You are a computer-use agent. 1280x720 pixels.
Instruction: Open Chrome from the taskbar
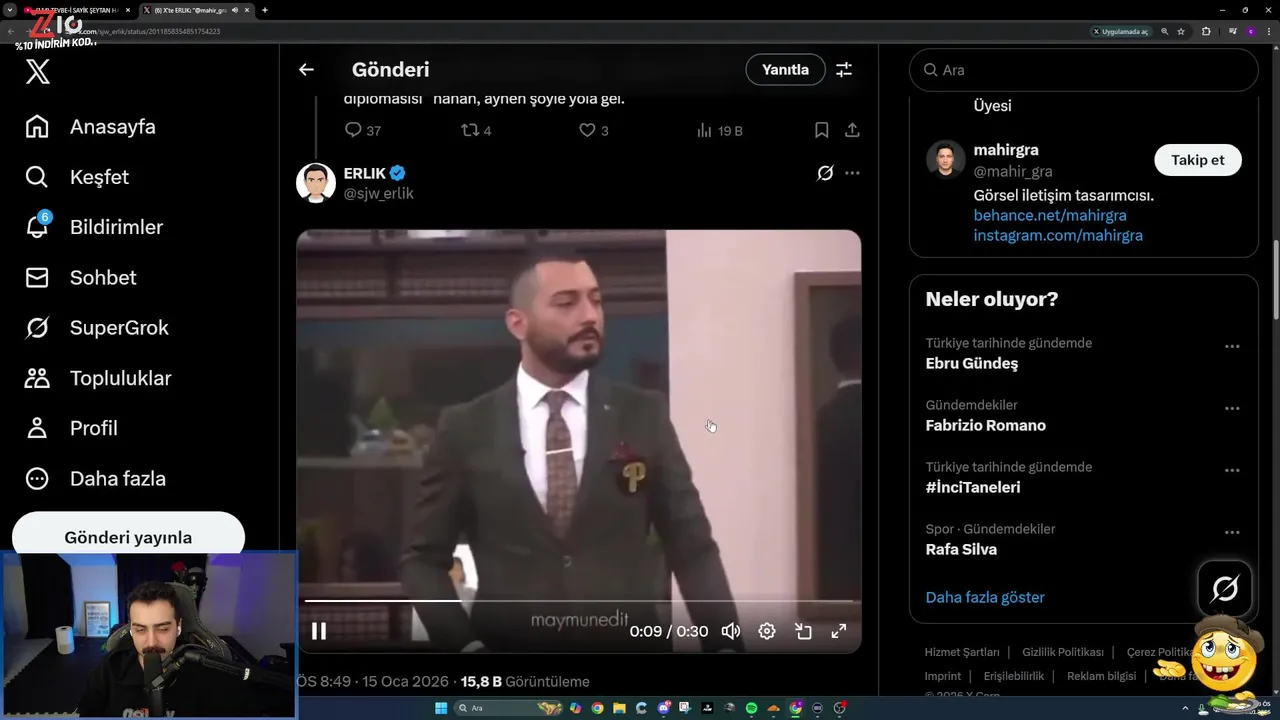pyautogui.click(x=597, y=708)
